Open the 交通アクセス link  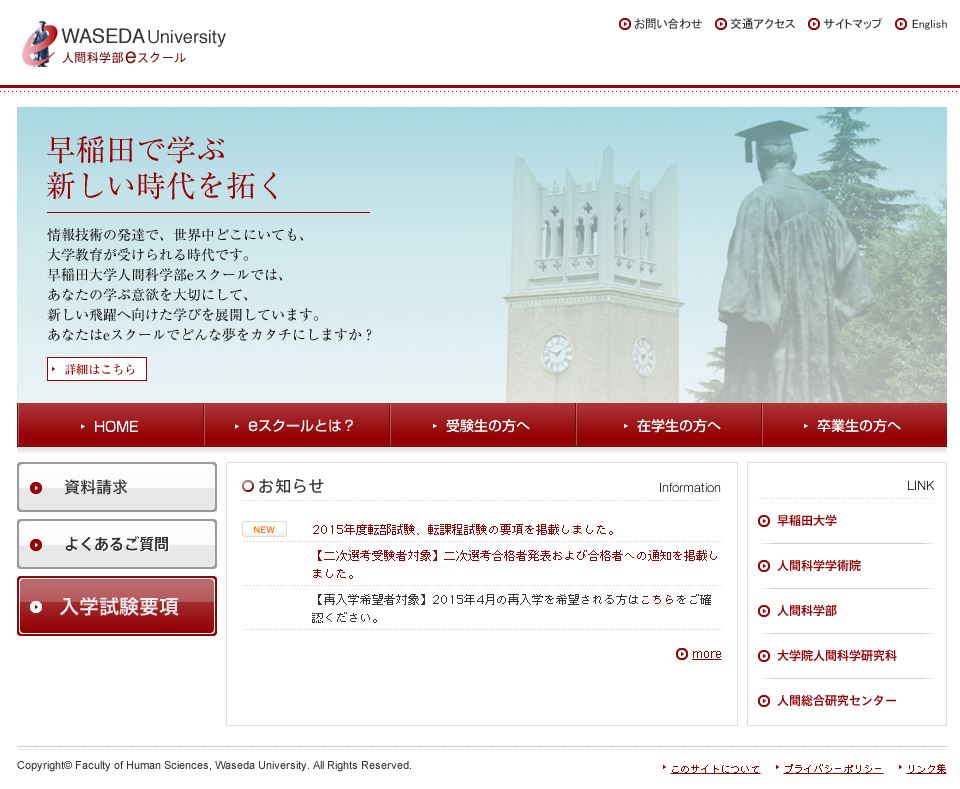(x=762, y=24)
